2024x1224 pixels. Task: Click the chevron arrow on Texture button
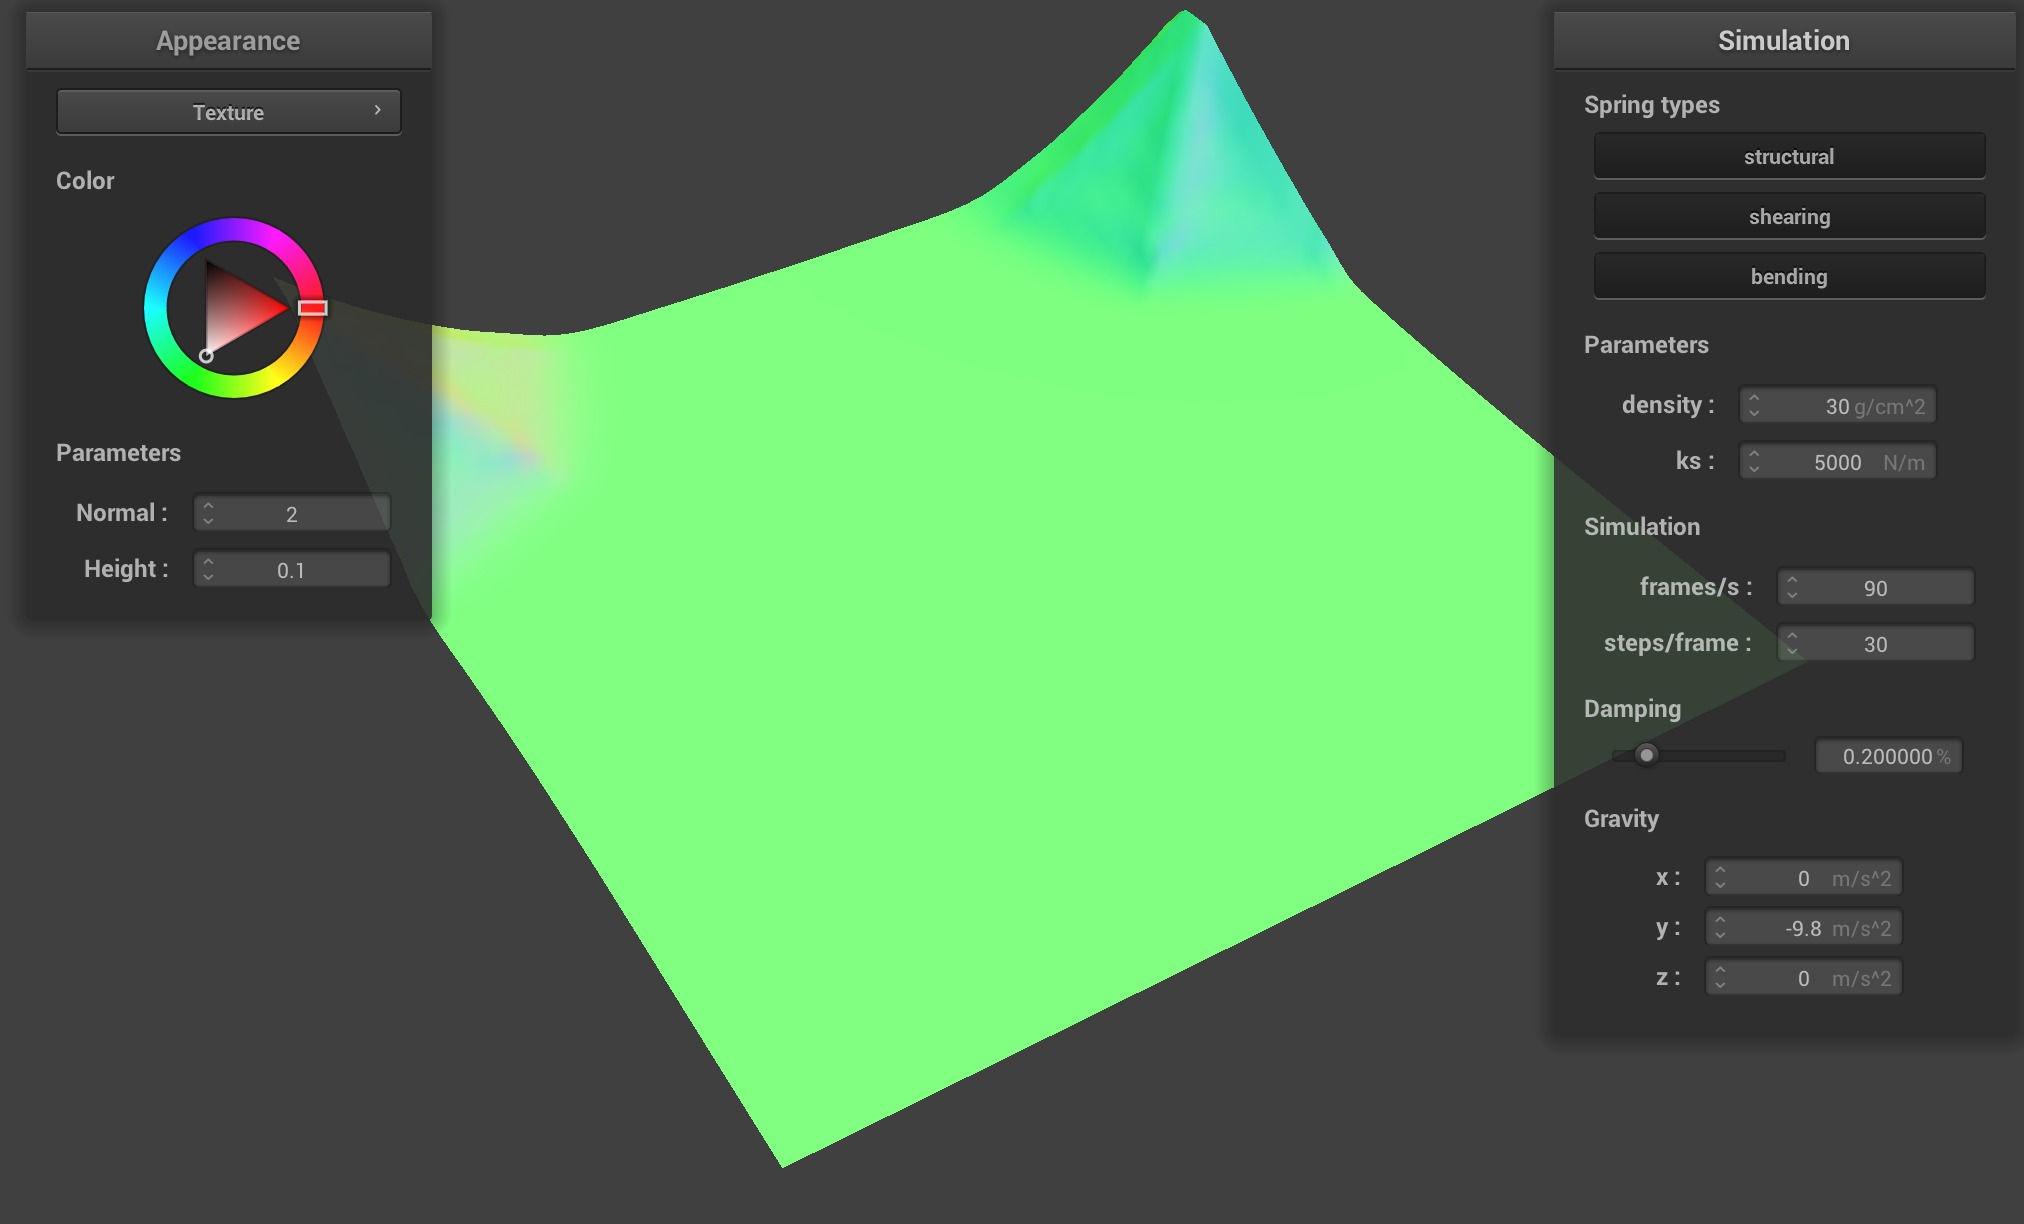[x=377, y=110]
